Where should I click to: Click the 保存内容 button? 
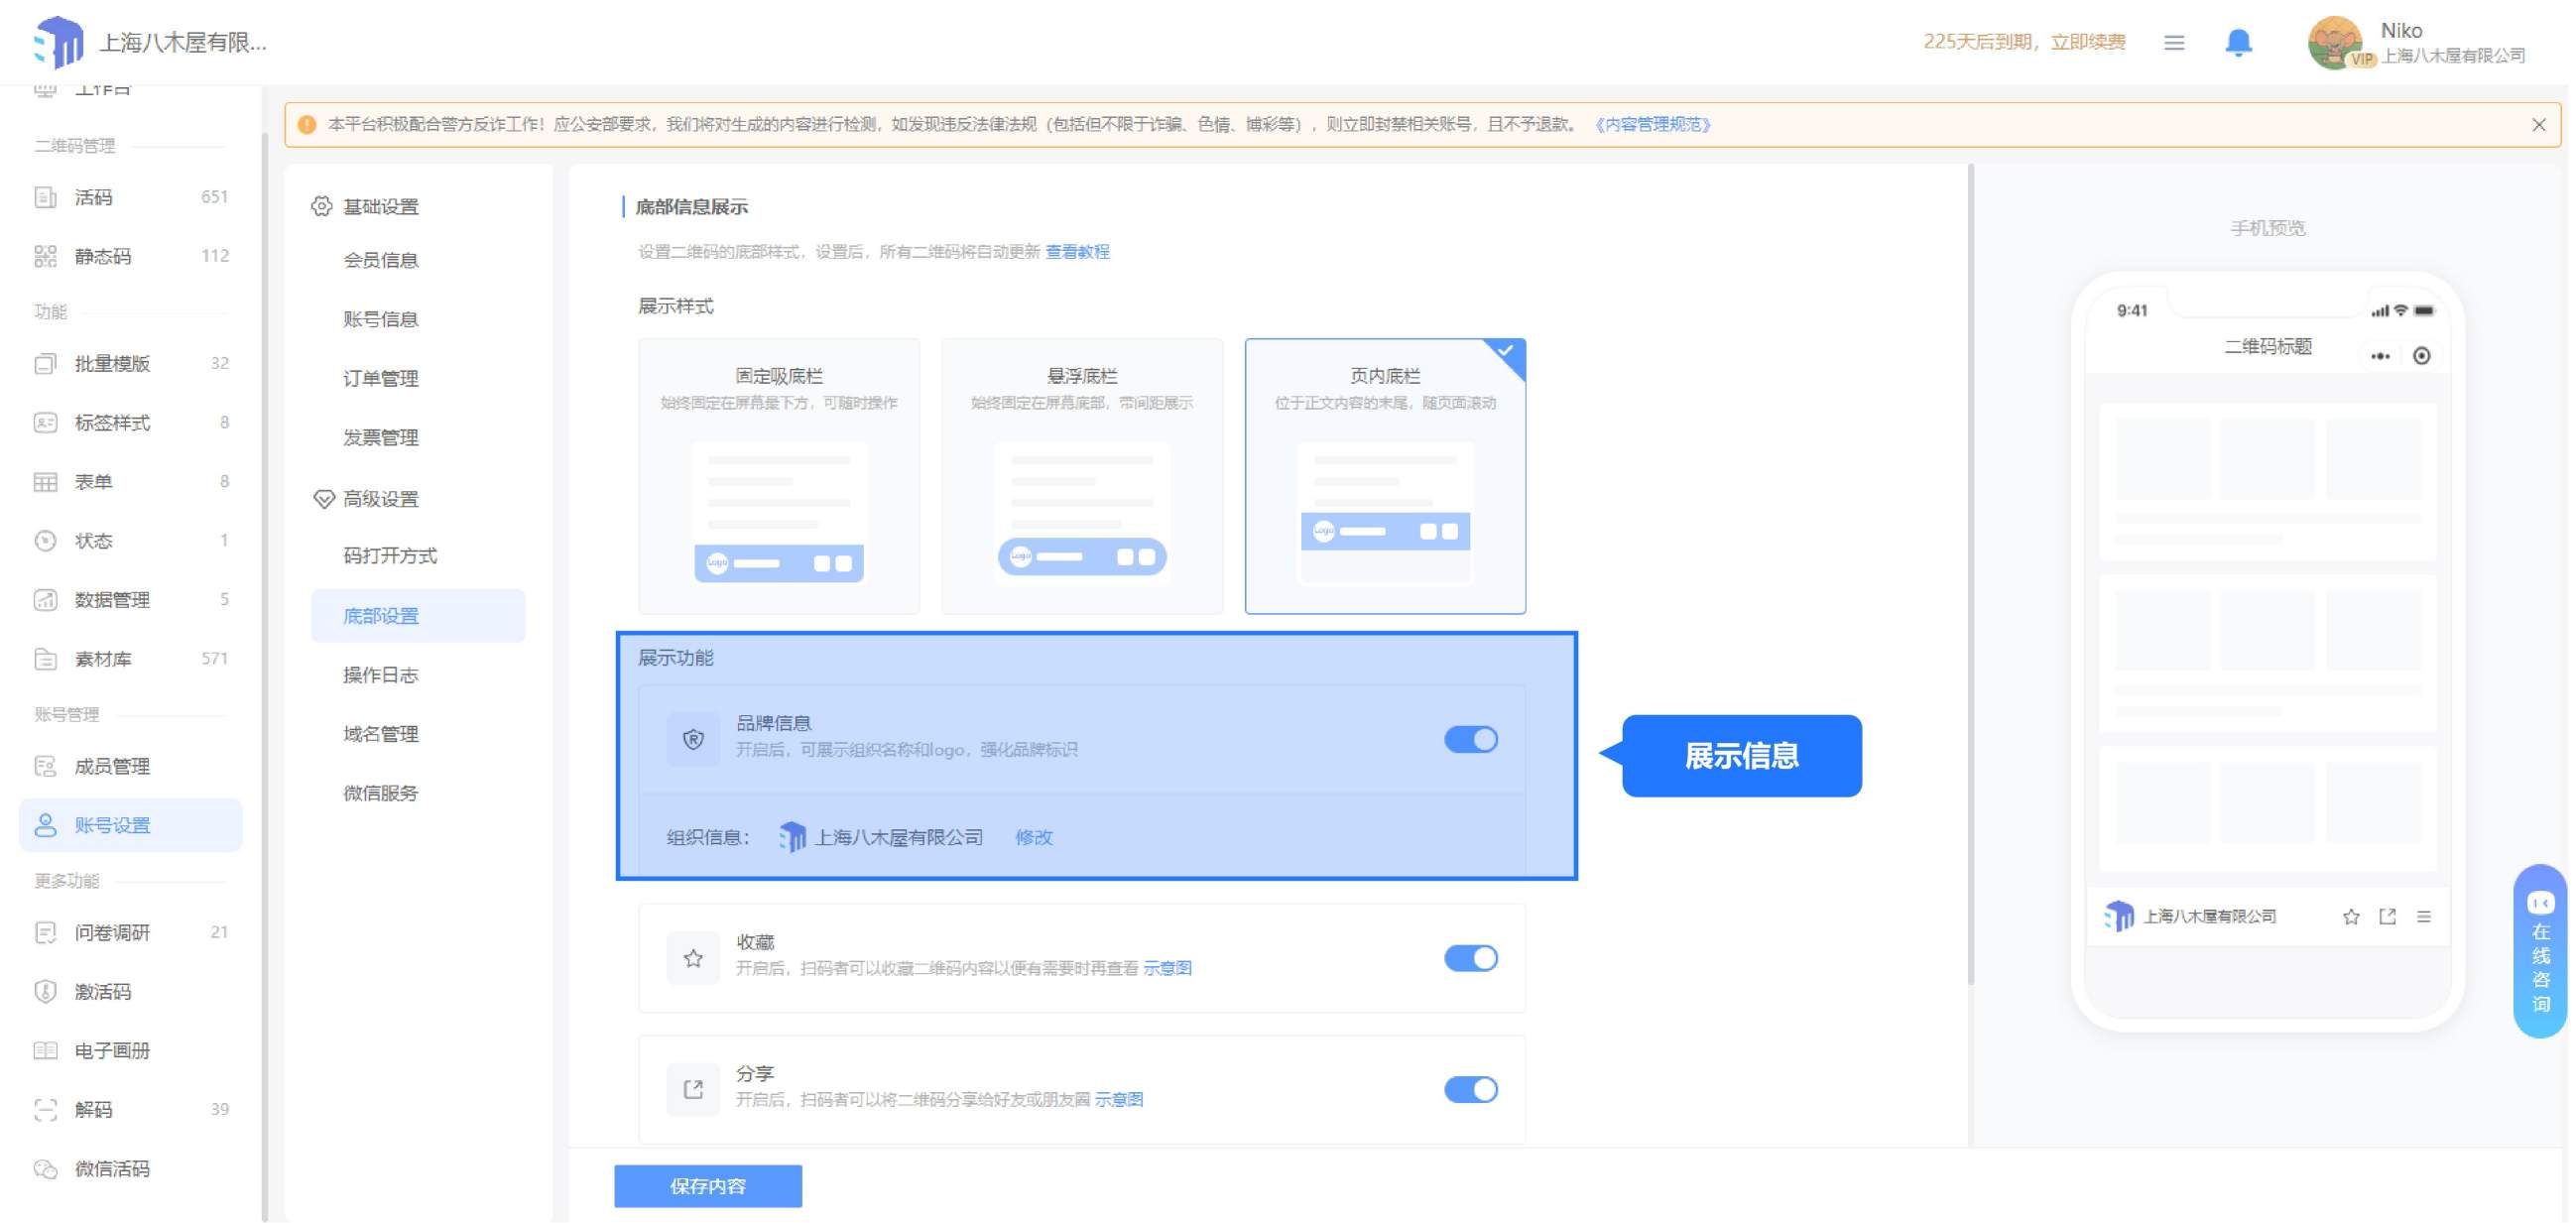pyautogui.click(x=708, y=1186)
